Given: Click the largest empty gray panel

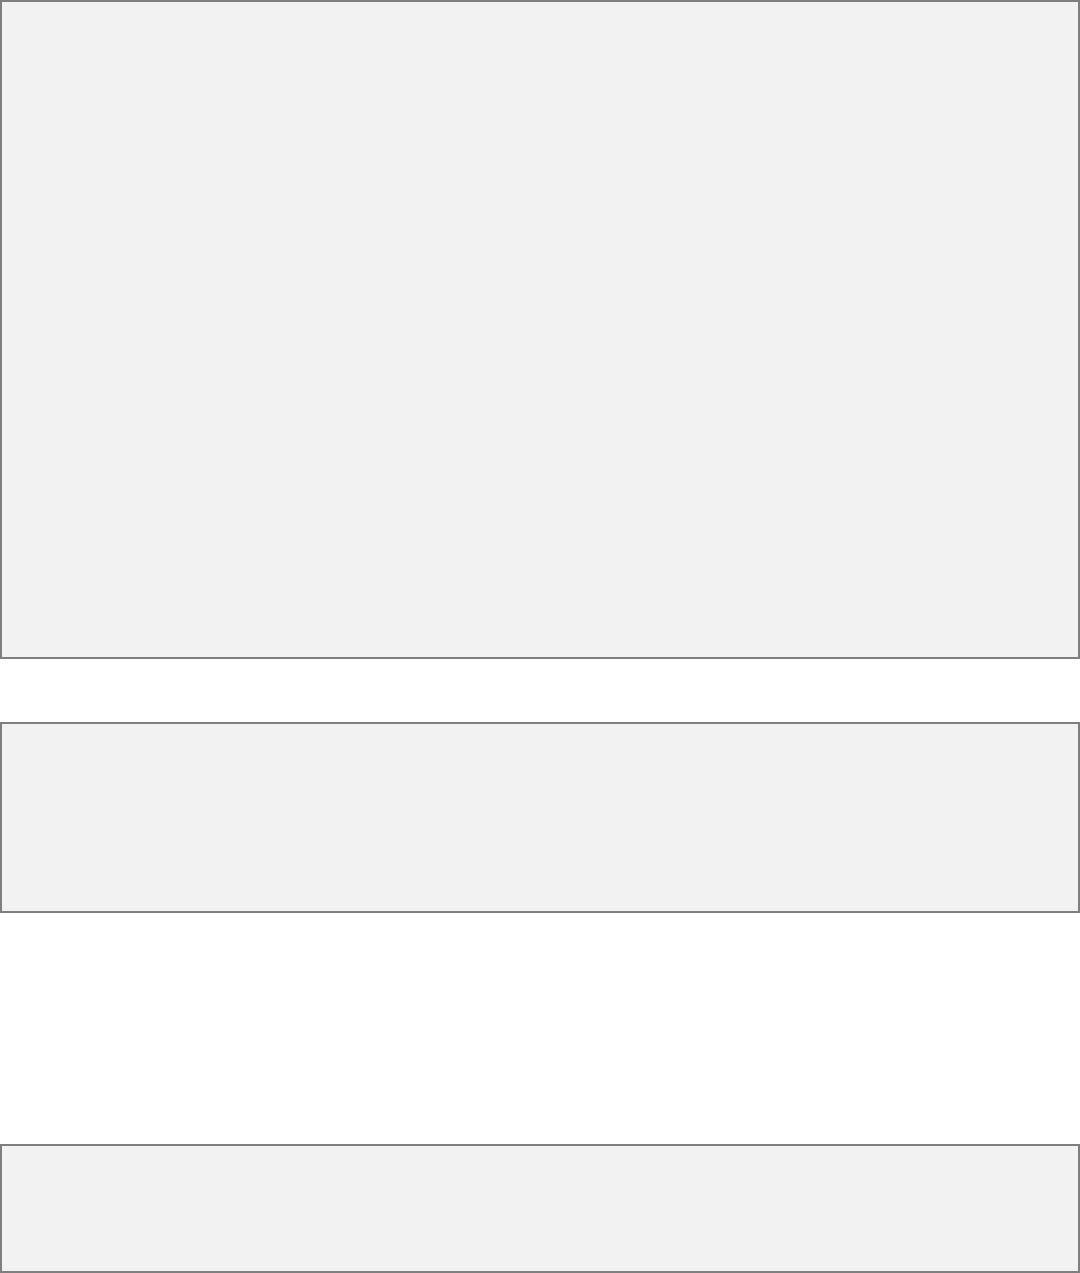Looking at the screenshot, I should coord(540,329).
